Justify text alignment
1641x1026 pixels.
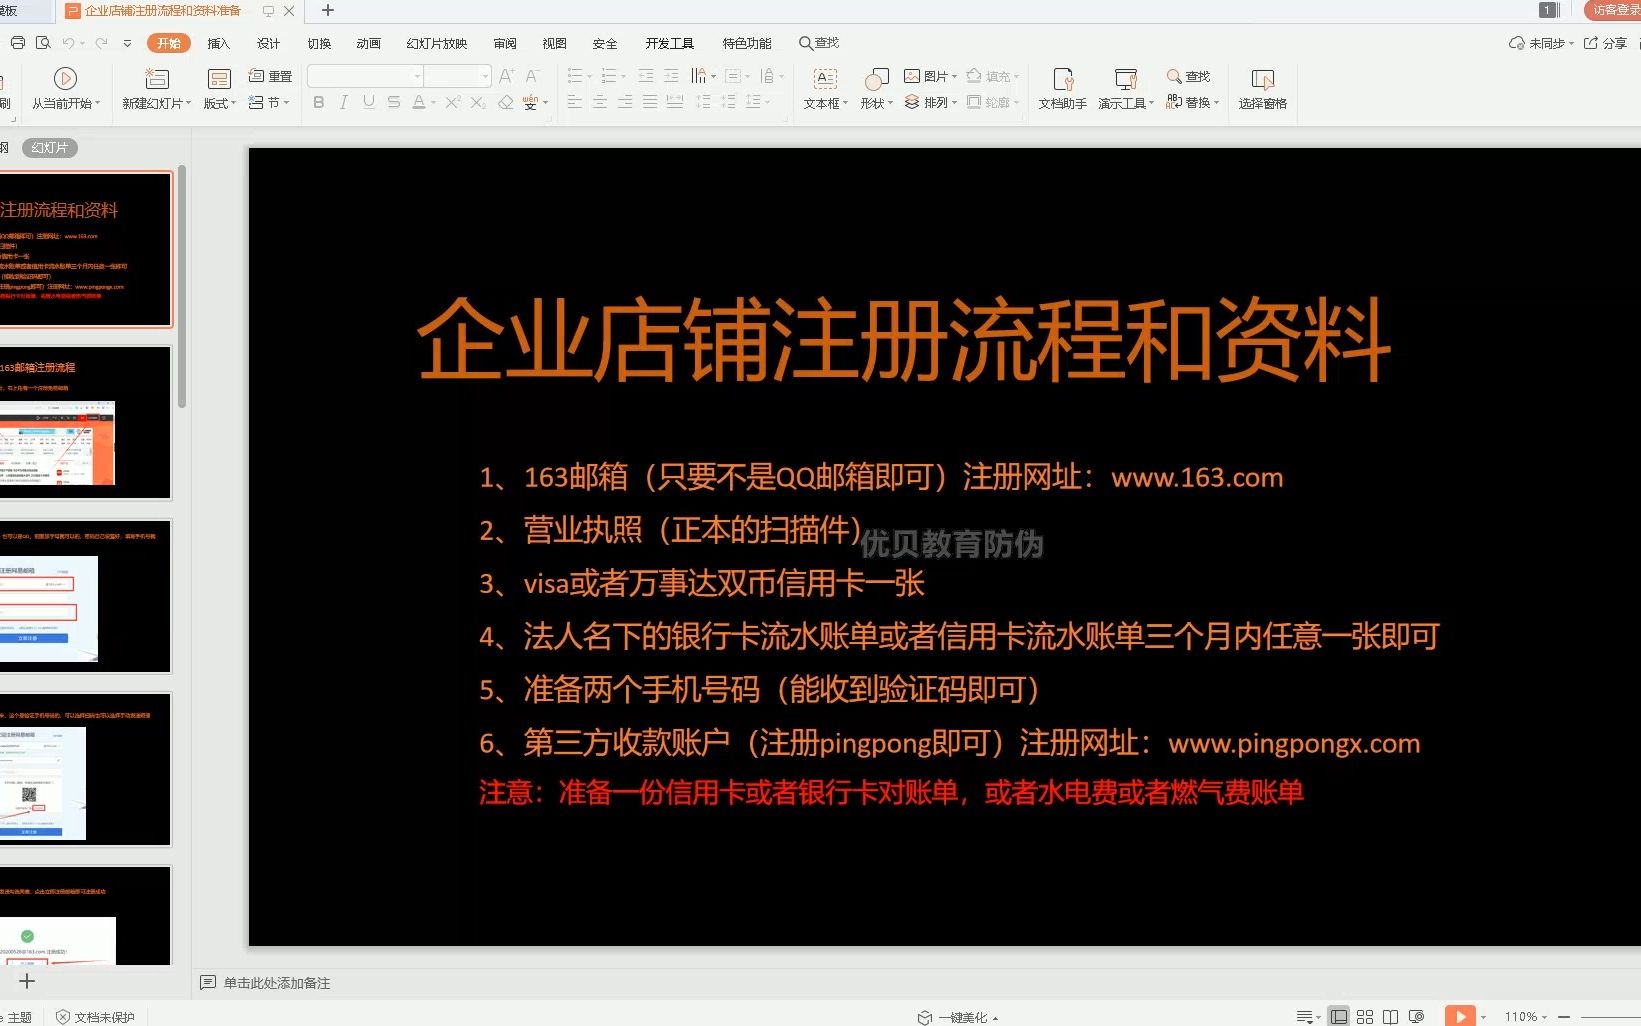pos(650,102)
